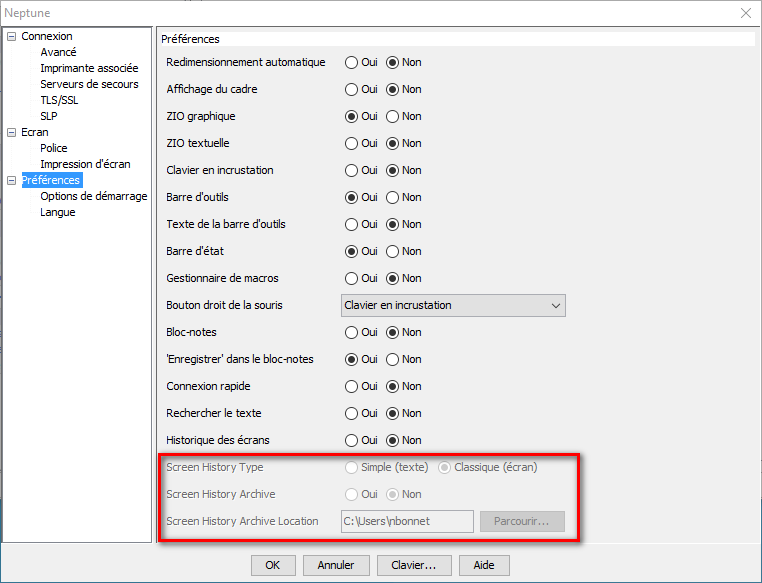Close the Neptune dialog window
This screenshot has height=583, width=762.
coord(746,13)
